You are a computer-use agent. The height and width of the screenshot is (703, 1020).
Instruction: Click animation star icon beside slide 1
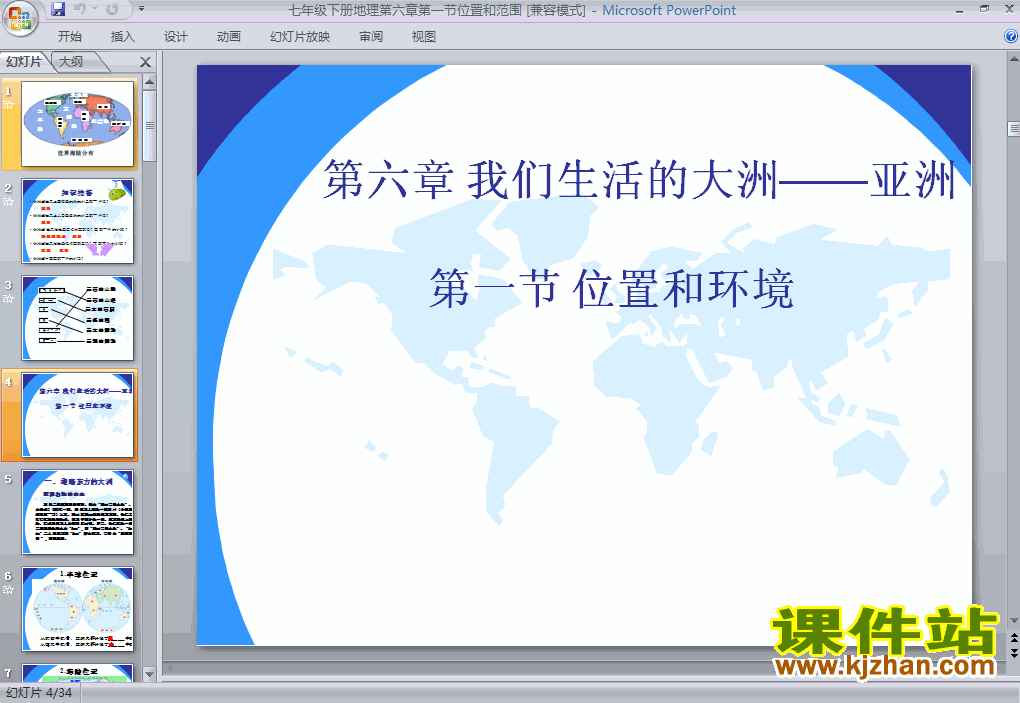click(8, 105)
